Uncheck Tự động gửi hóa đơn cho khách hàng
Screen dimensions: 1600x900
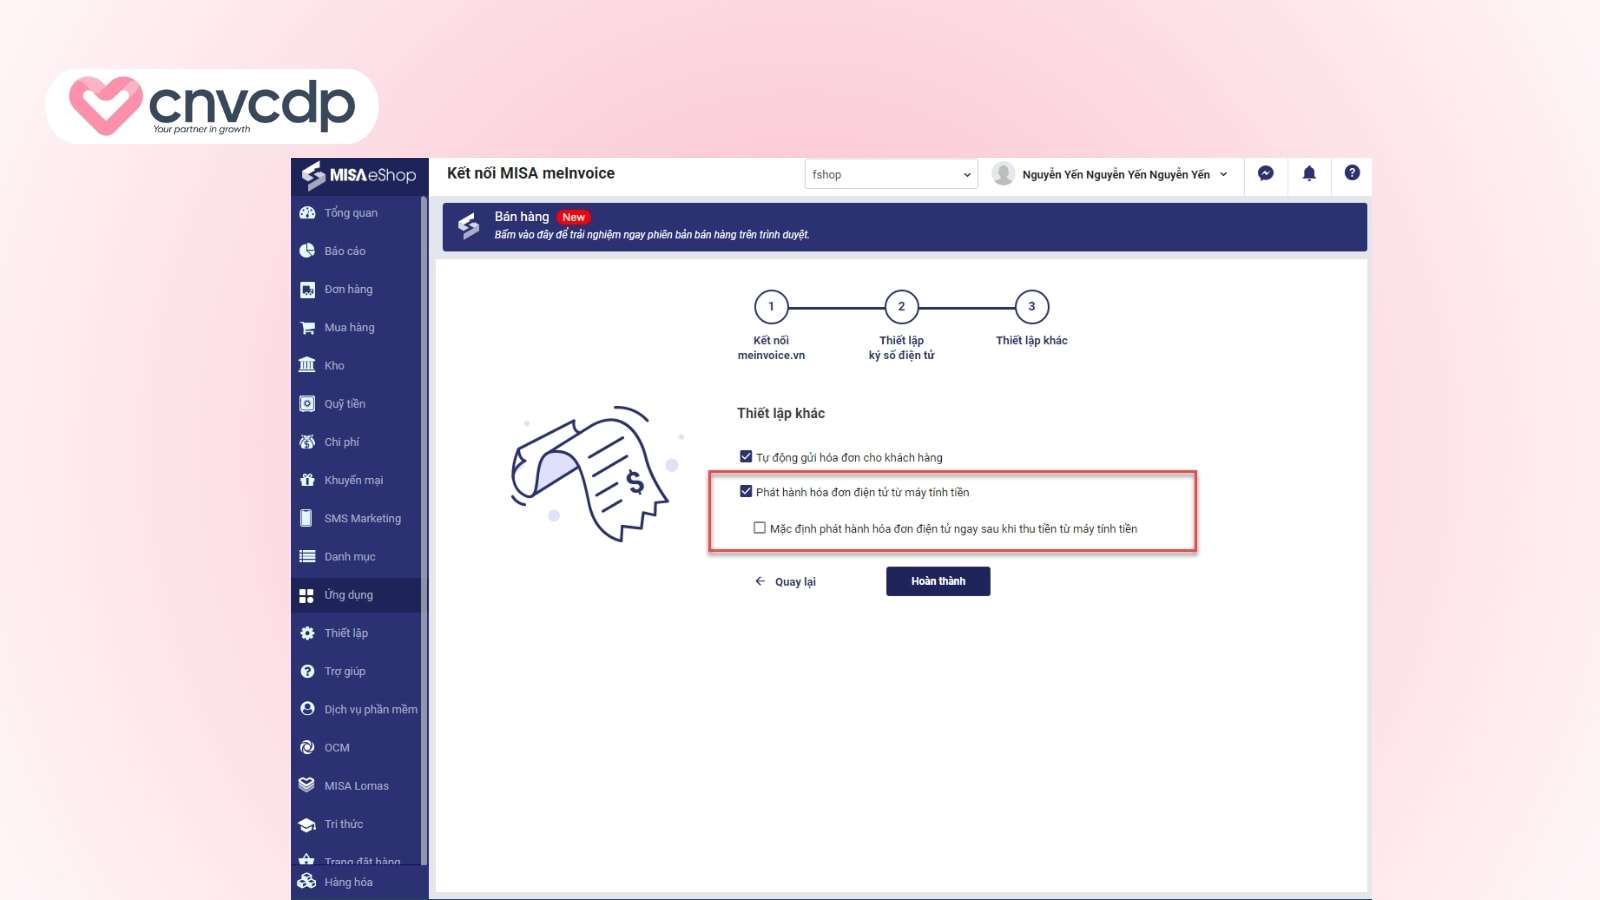[x=746, y=457]
